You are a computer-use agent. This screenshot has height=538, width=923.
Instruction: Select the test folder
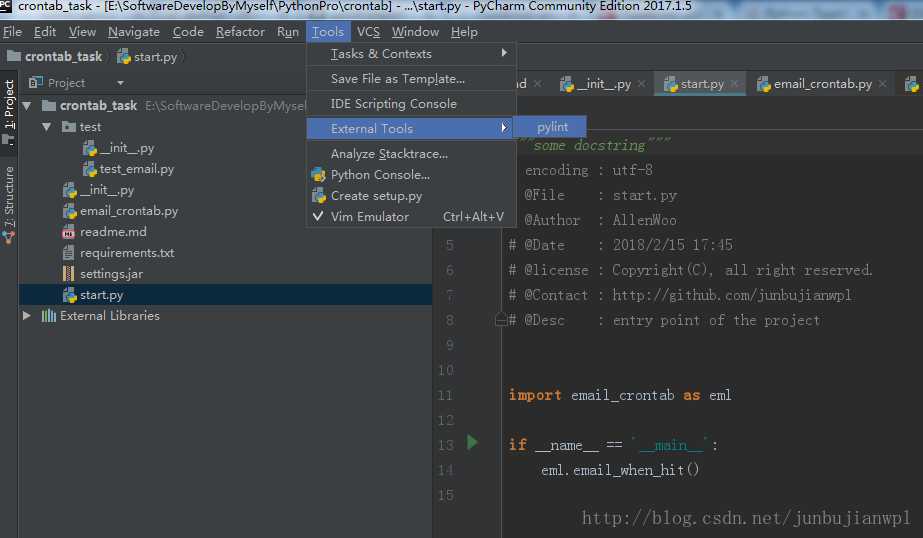pos(90,127)
